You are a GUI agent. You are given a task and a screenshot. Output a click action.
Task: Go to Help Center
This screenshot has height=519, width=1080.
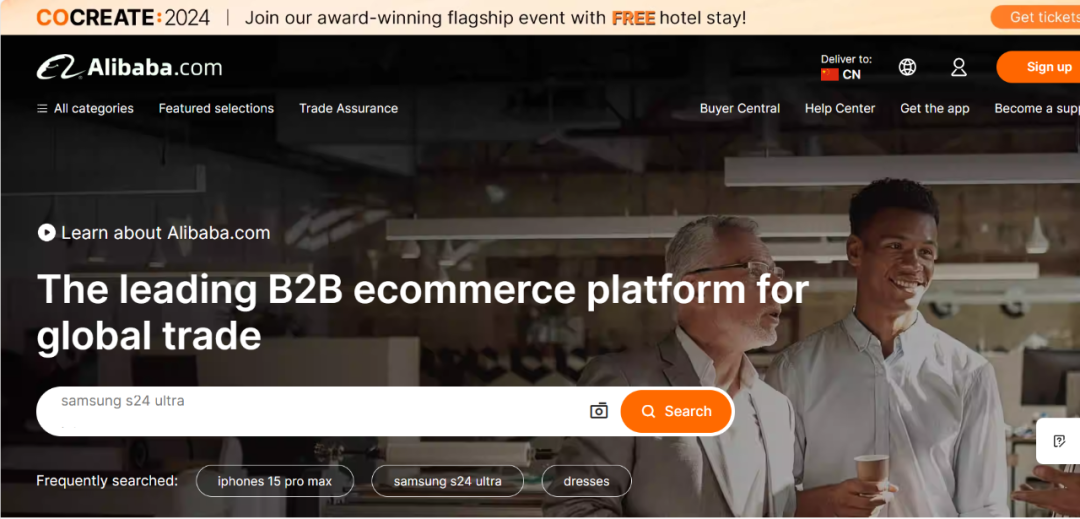point(840,108)
